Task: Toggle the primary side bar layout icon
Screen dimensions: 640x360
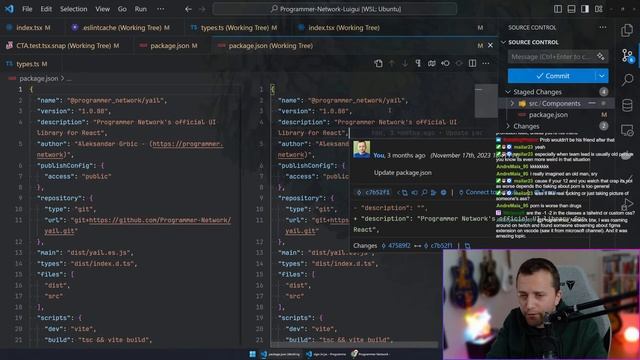Action: (558, 9)
